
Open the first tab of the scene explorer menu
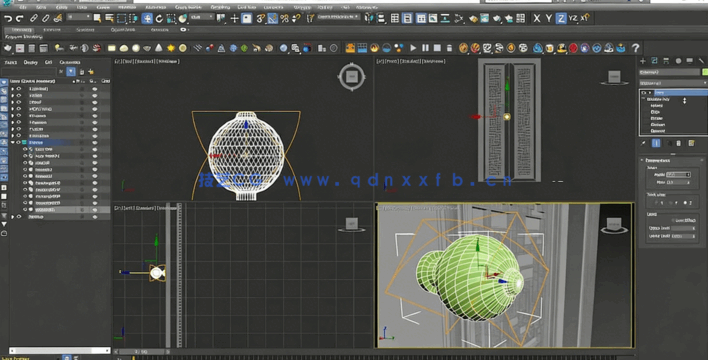click(10, 62)
